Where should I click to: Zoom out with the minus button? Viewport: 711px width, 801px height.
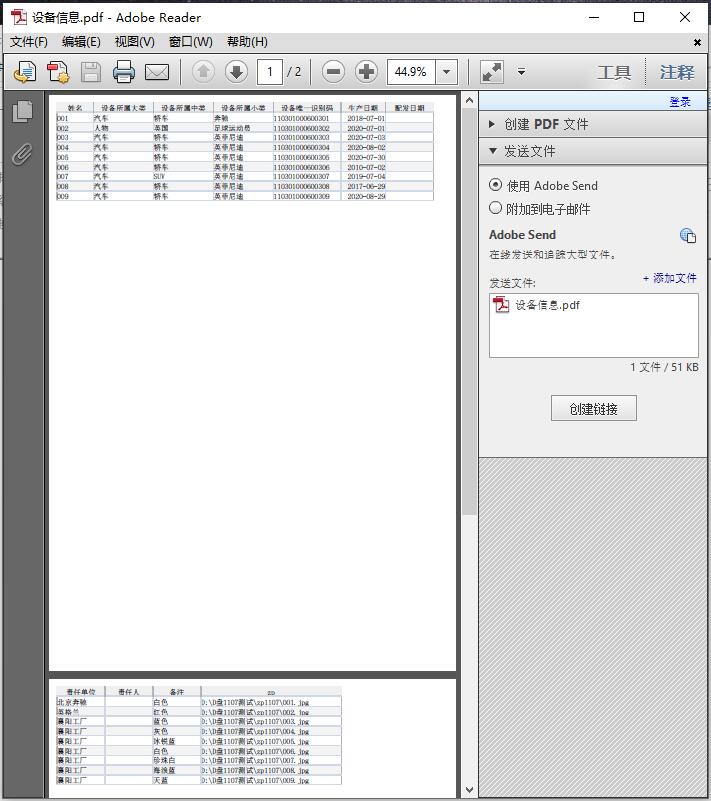[334, 72]
